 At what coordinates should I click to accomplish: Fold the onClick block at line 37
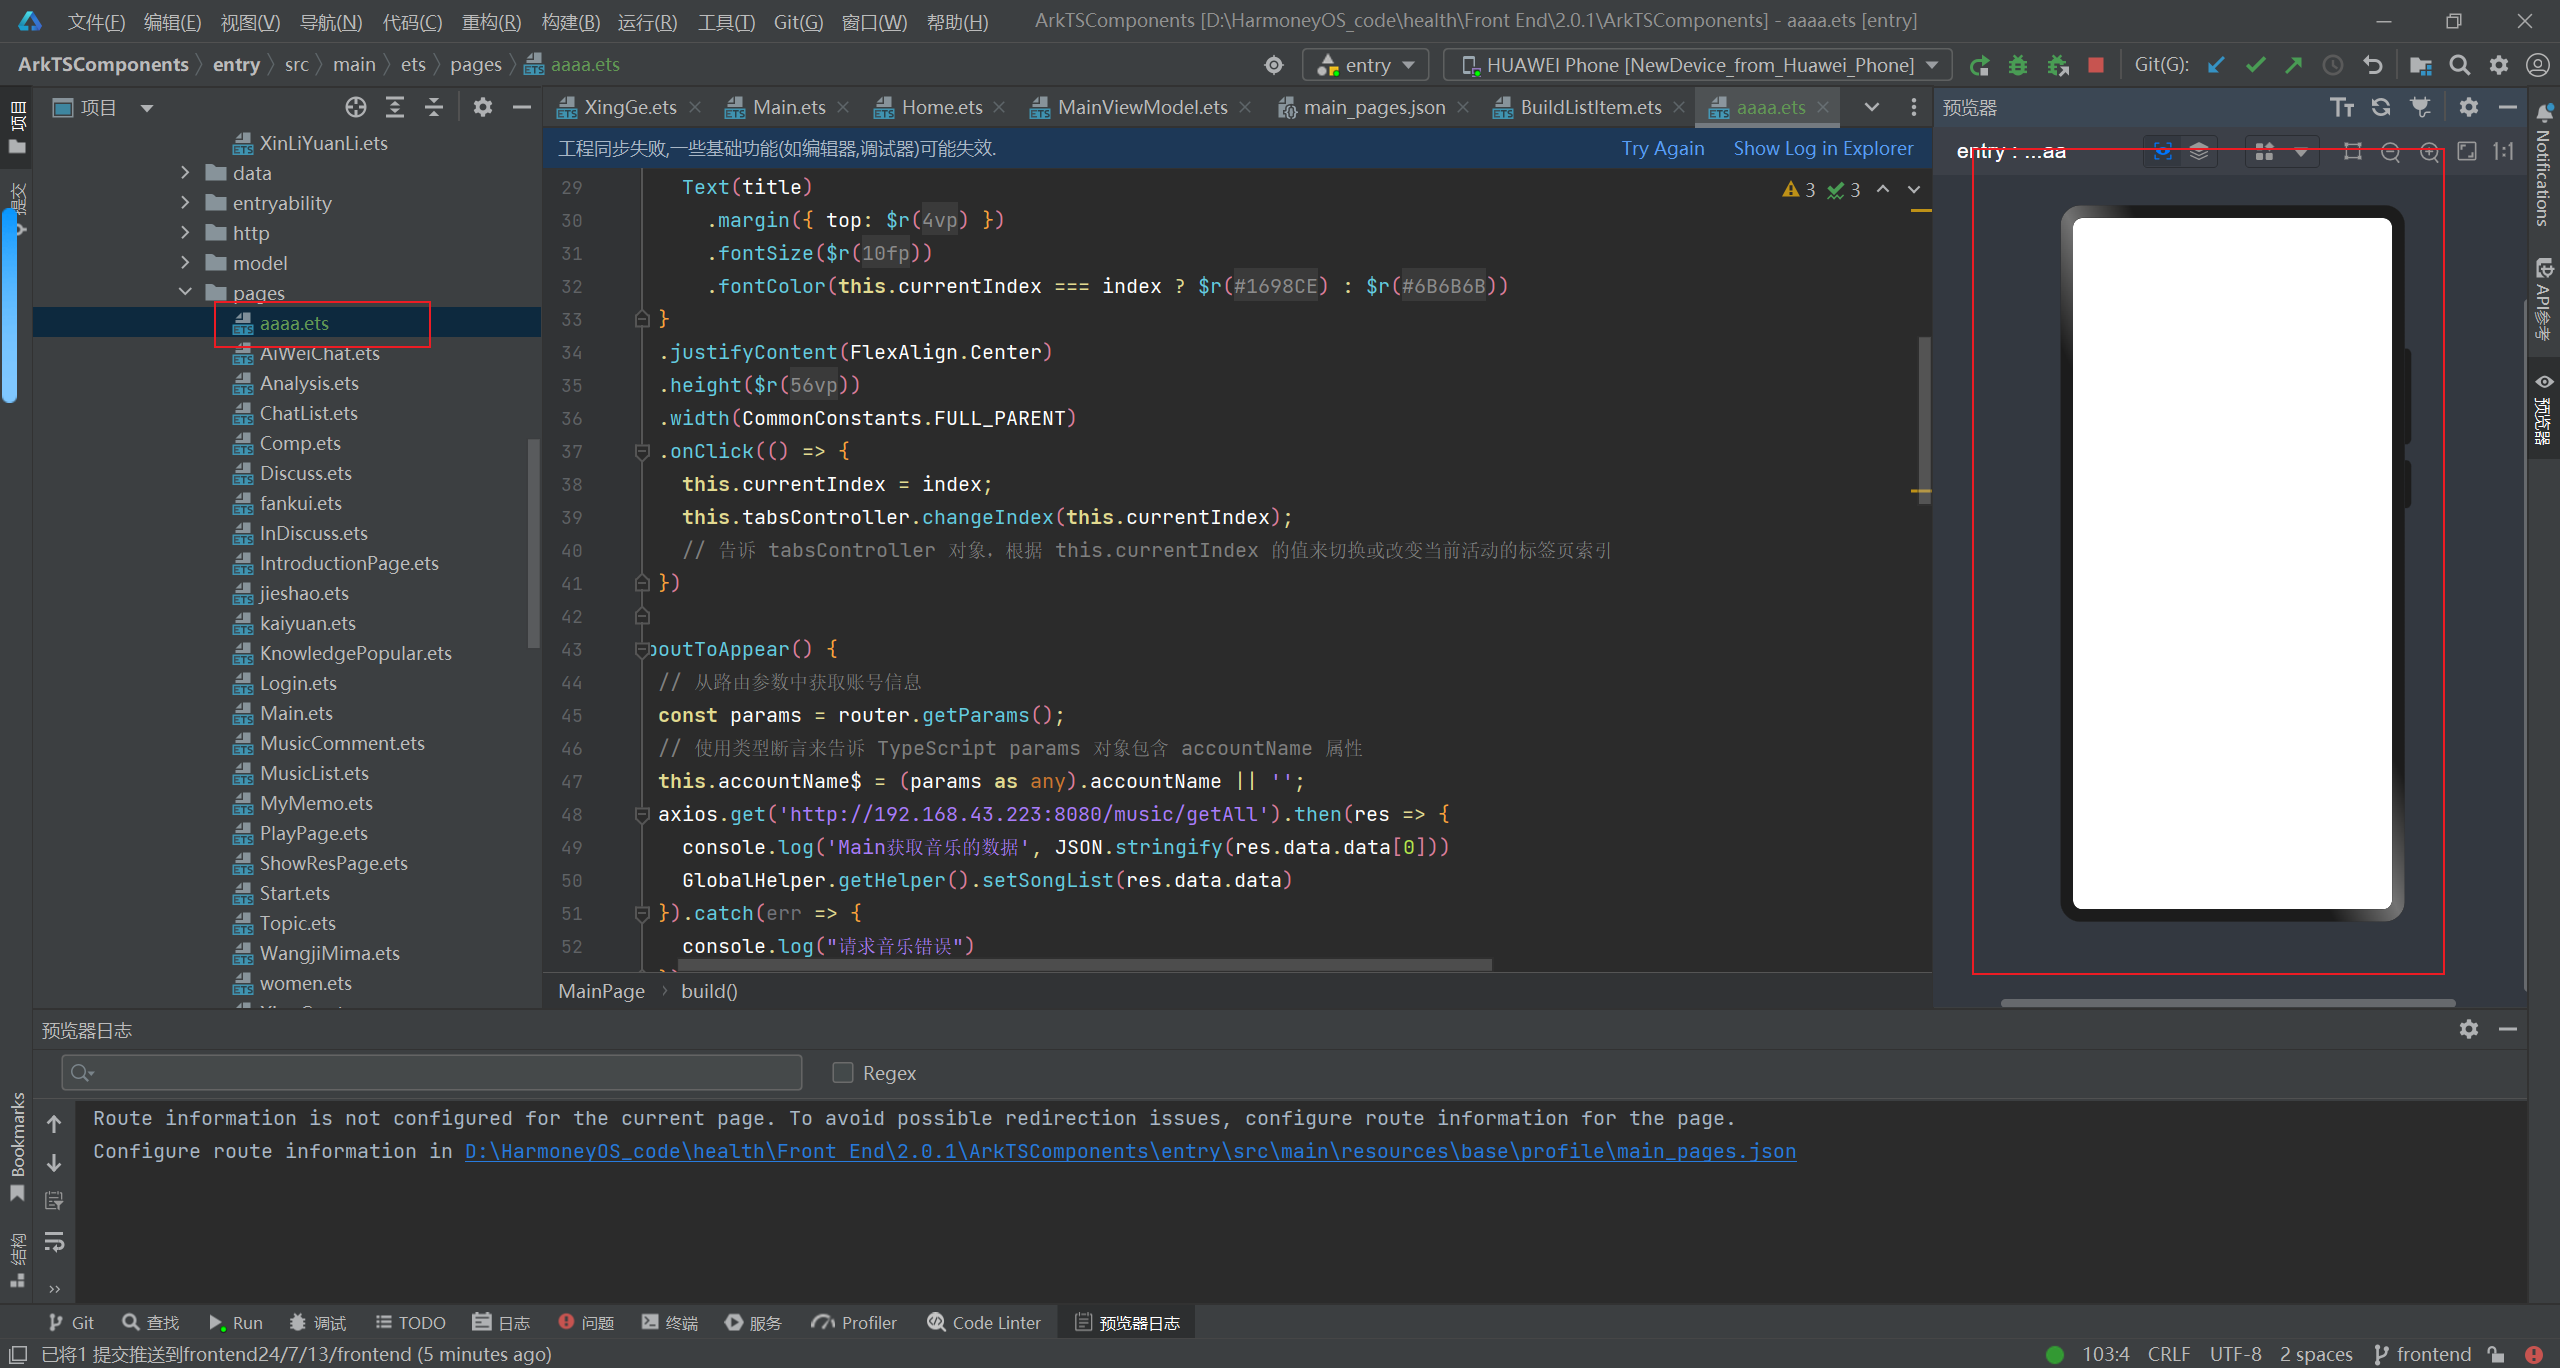(x=642, y=452)
